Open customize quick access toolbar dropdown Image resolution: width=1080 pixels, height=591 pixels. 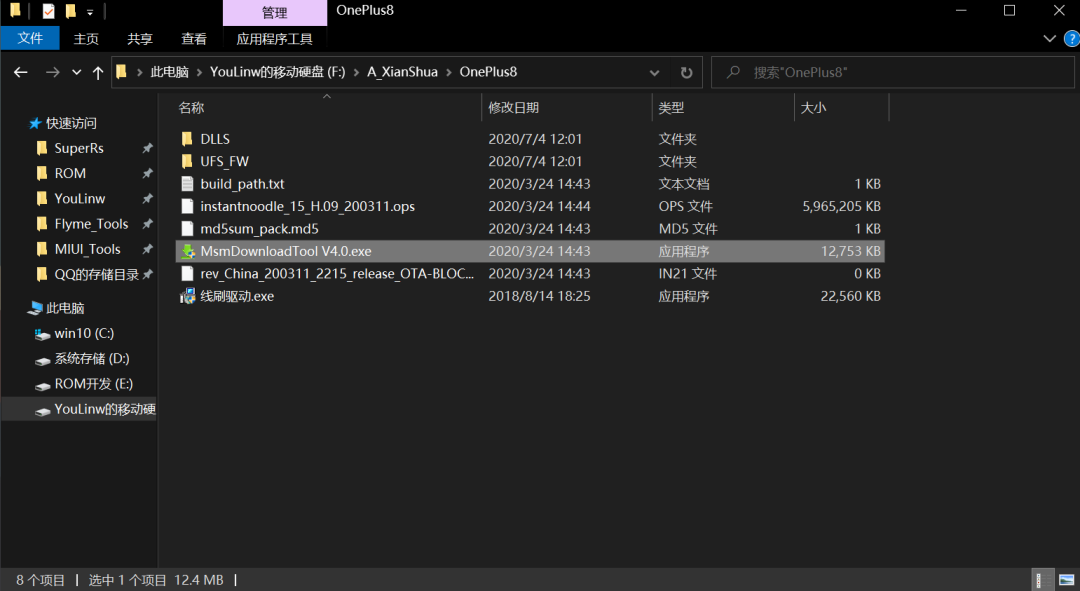tap(90, 12)
